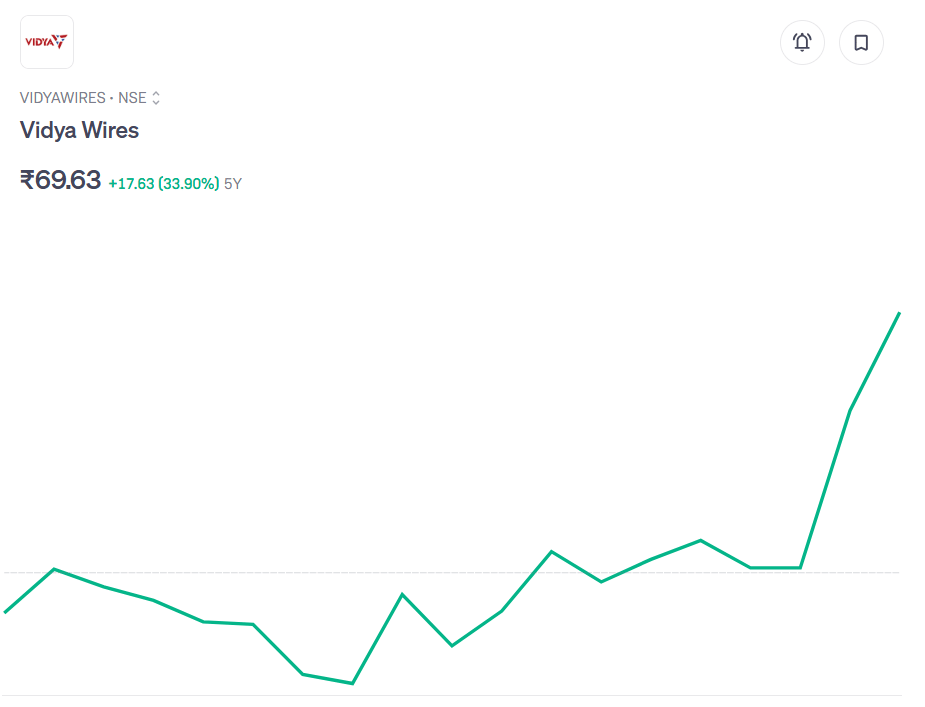Click the price alert bell icon

[x=802, y=43]
